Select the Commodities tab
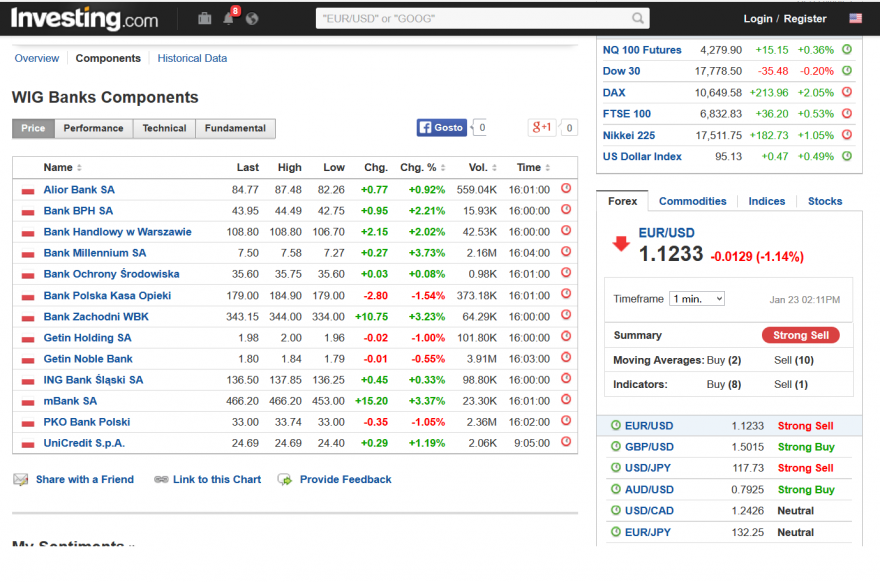 (x=692, y=201)
